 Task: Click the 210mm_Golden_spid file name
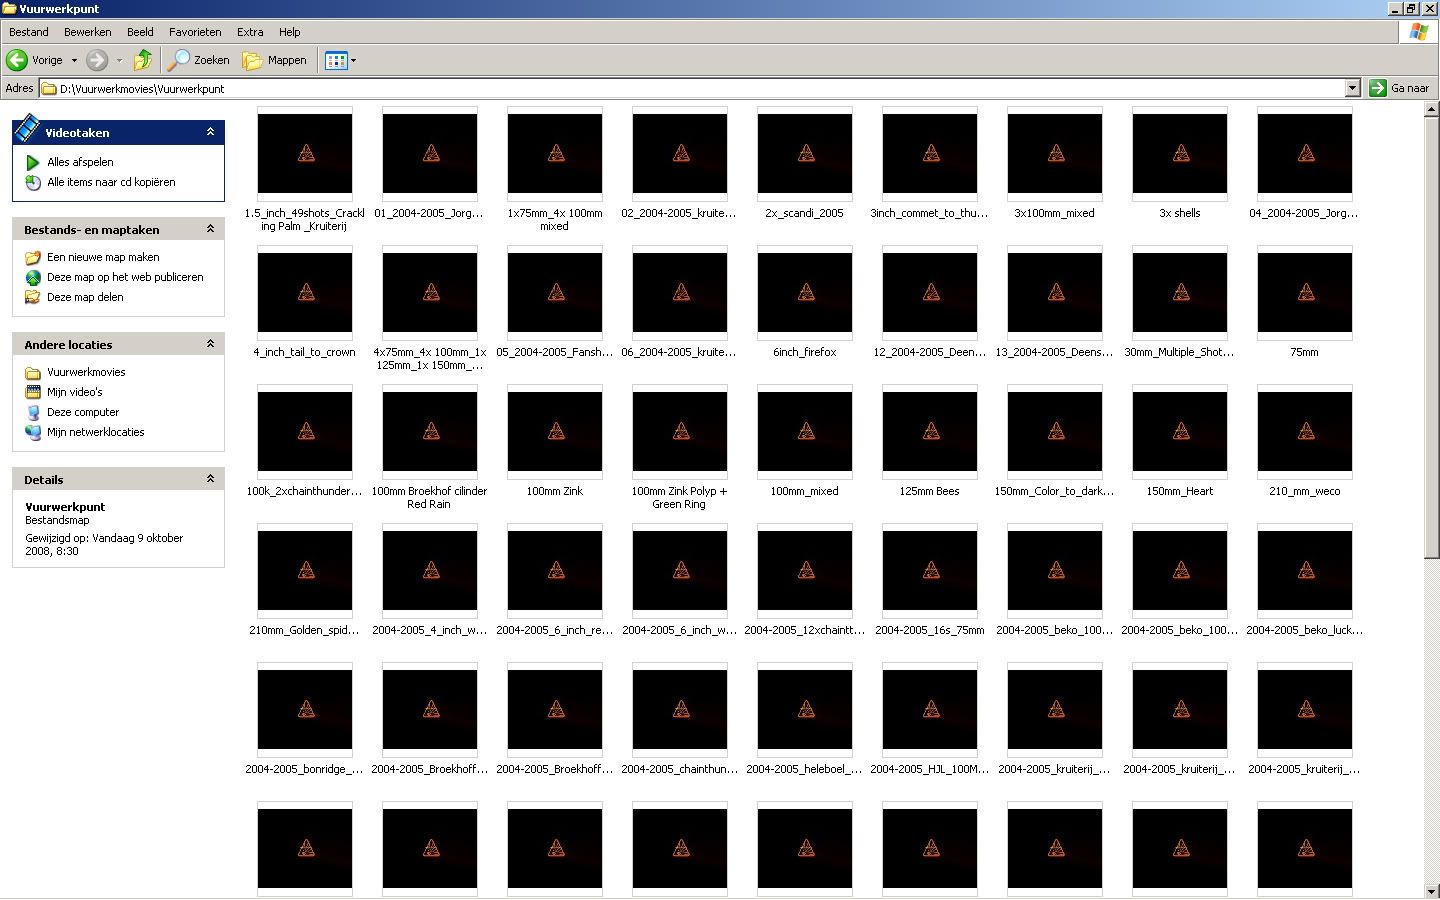click(x=305, y=630)
